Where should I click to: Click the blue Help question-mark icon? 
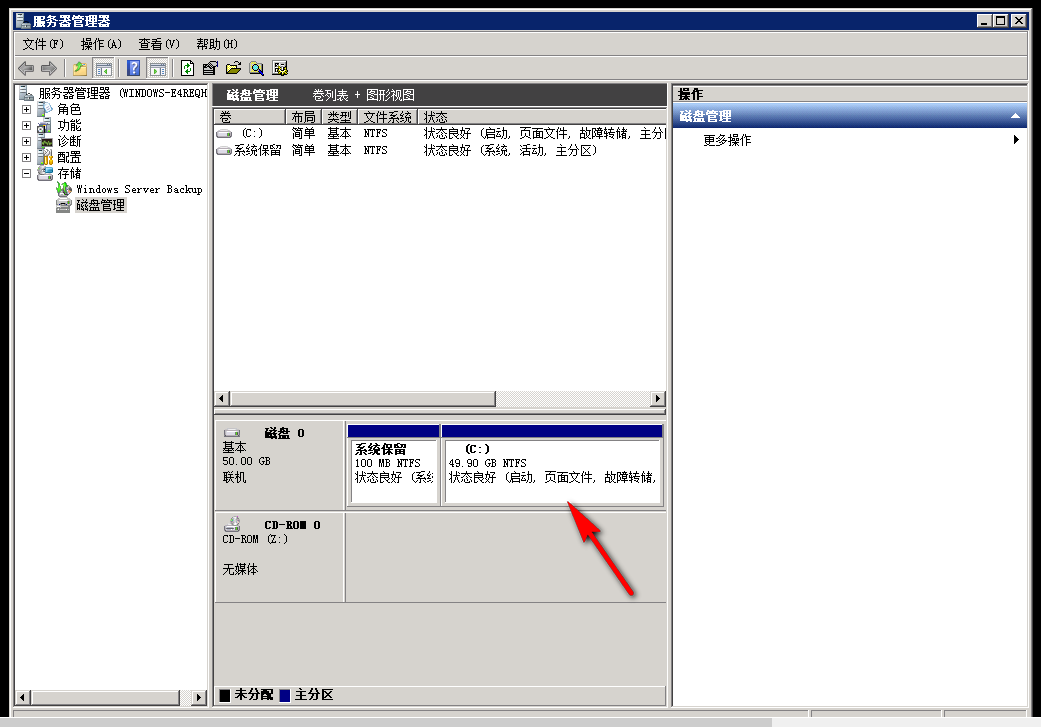[133, 68]
